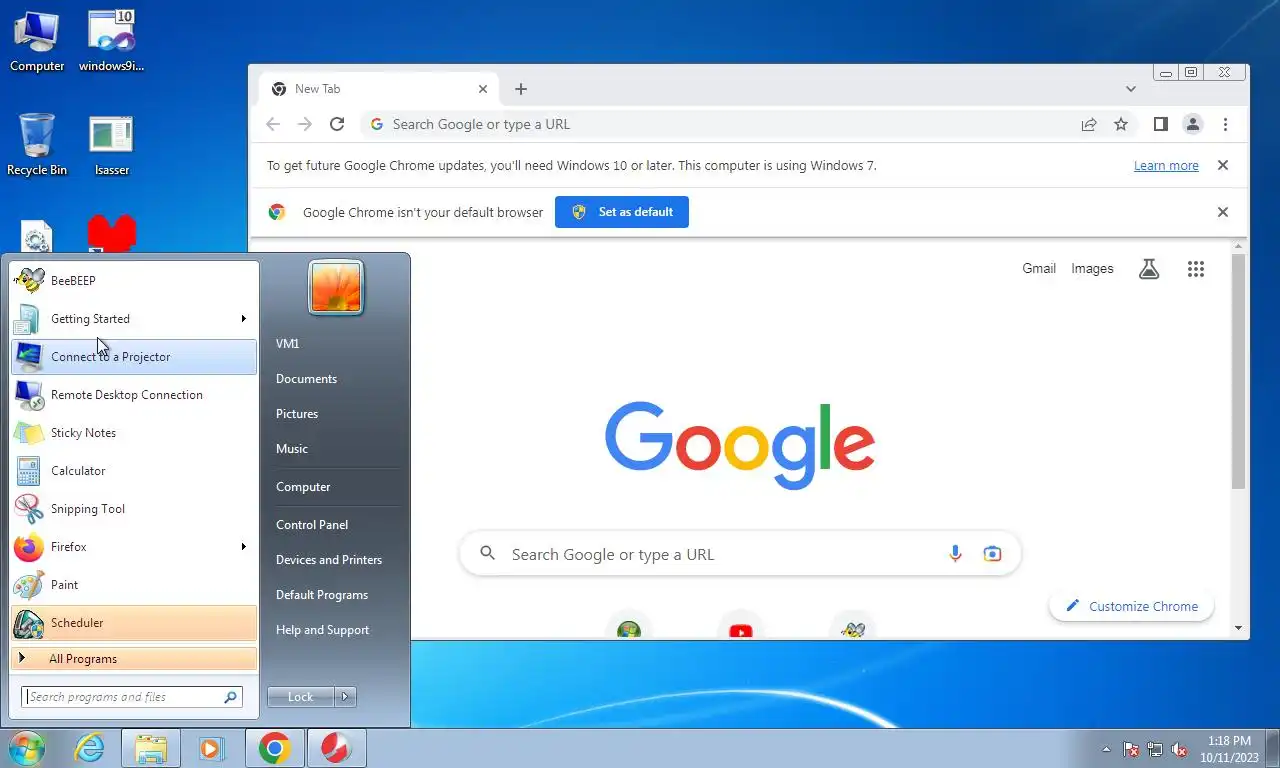This screenshot has width=1280, height=768.
Task: Open Paint from the Start menu
Action: tap(134, 585)
